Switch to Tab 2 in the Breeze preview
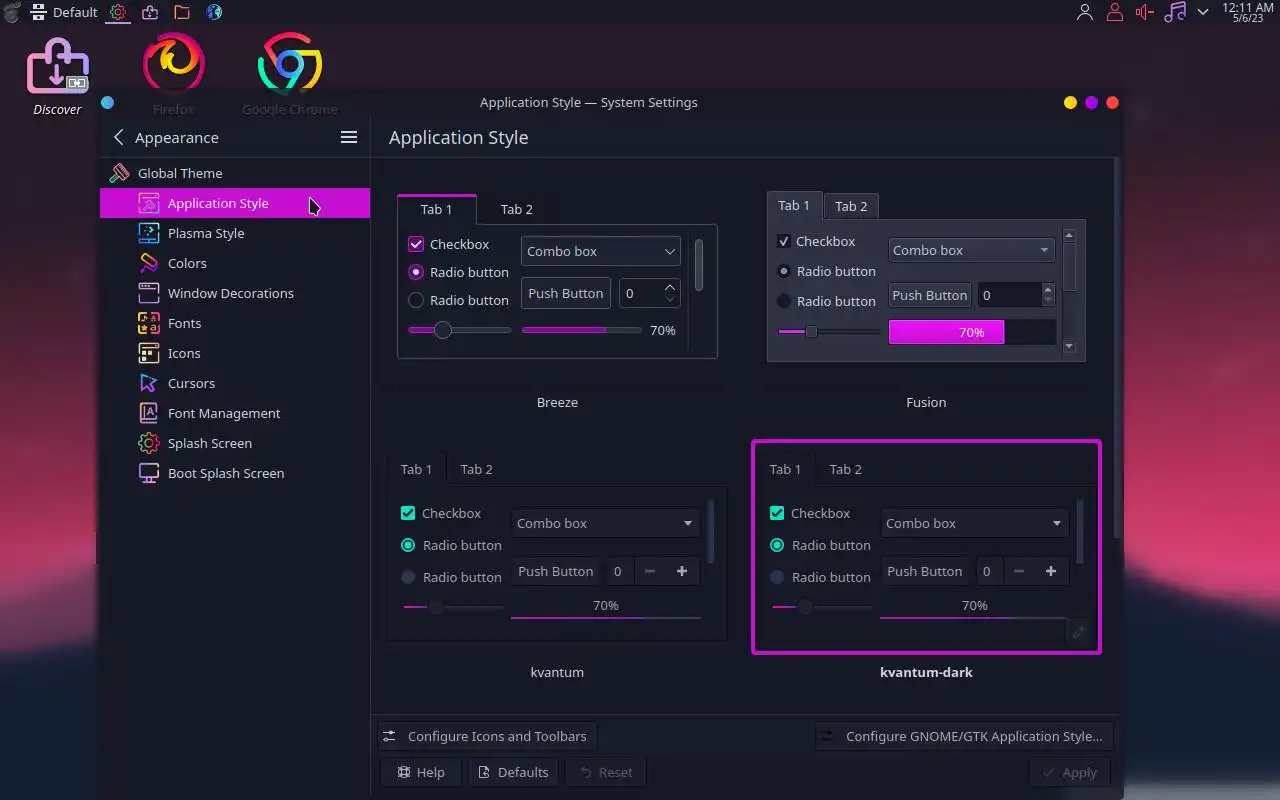This screenshot has width=1280, height=800. (517, 209)
